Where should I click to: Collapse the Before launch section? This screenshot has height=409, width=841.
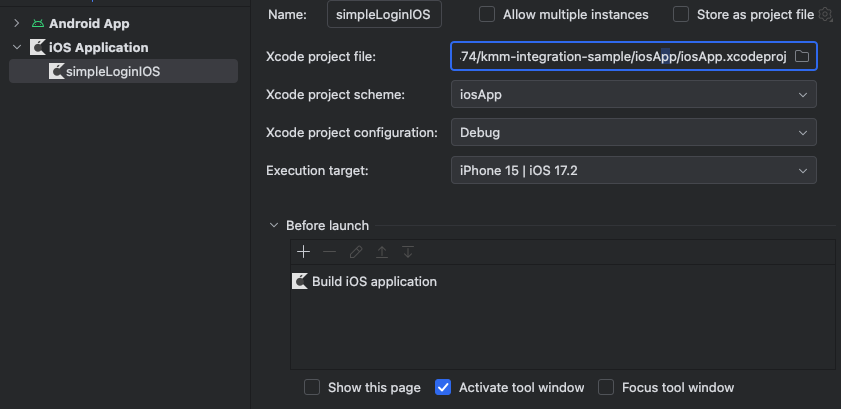[274, 226]
